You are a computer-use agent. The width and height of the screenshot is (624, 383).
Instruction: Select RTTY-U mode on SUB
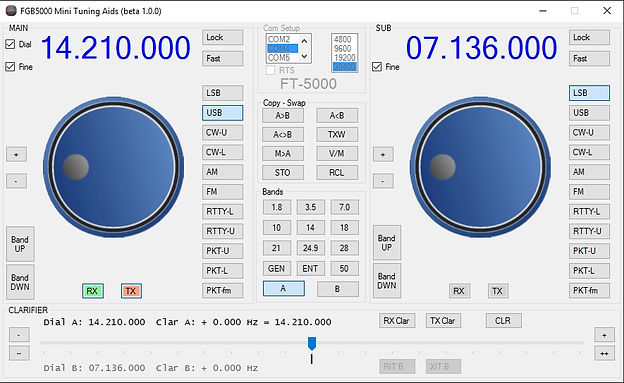point(589,231)
